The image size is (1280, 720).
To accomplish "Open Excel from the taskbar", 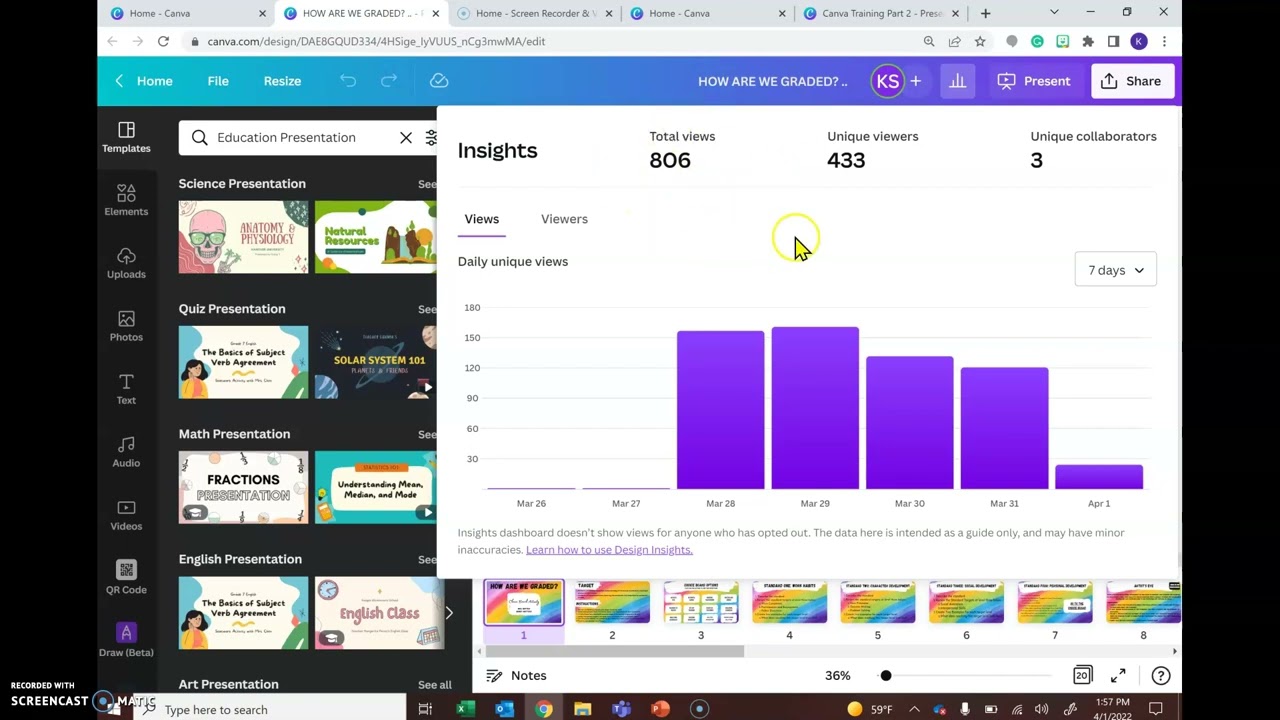I will 465,709.
